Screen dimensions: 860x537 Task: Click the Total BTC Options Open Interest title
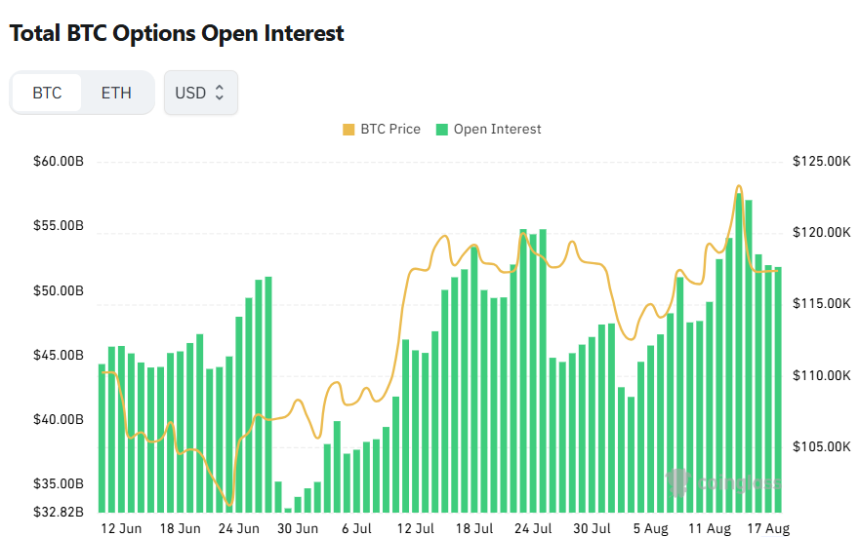point(177,33)
